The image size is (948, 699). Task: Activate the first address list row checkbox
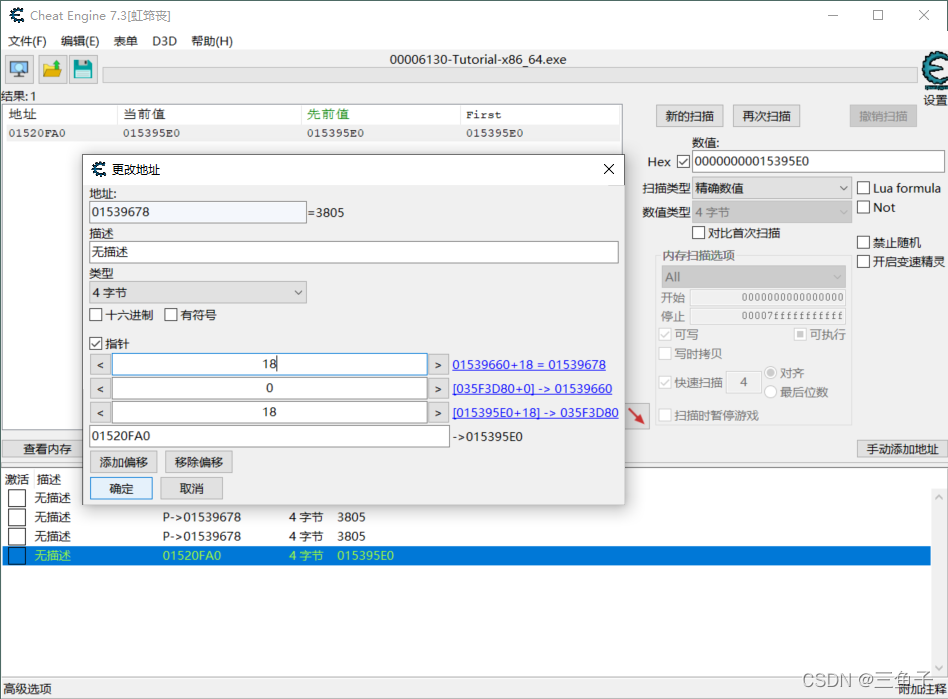point(17,498)
